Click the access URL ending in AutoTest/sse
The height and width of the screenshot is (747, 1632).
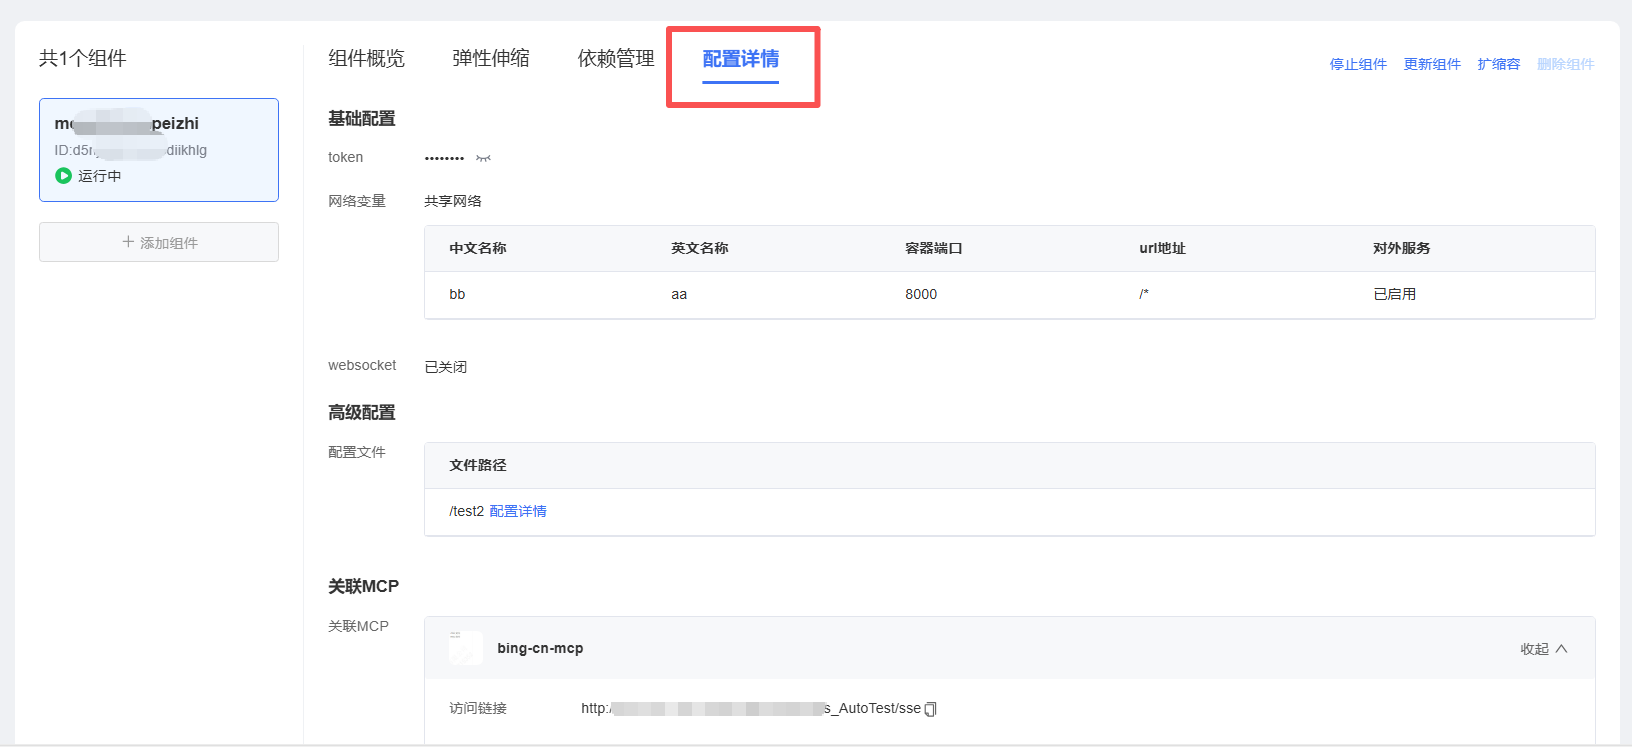pyautogui.click(x=750, y=708)
